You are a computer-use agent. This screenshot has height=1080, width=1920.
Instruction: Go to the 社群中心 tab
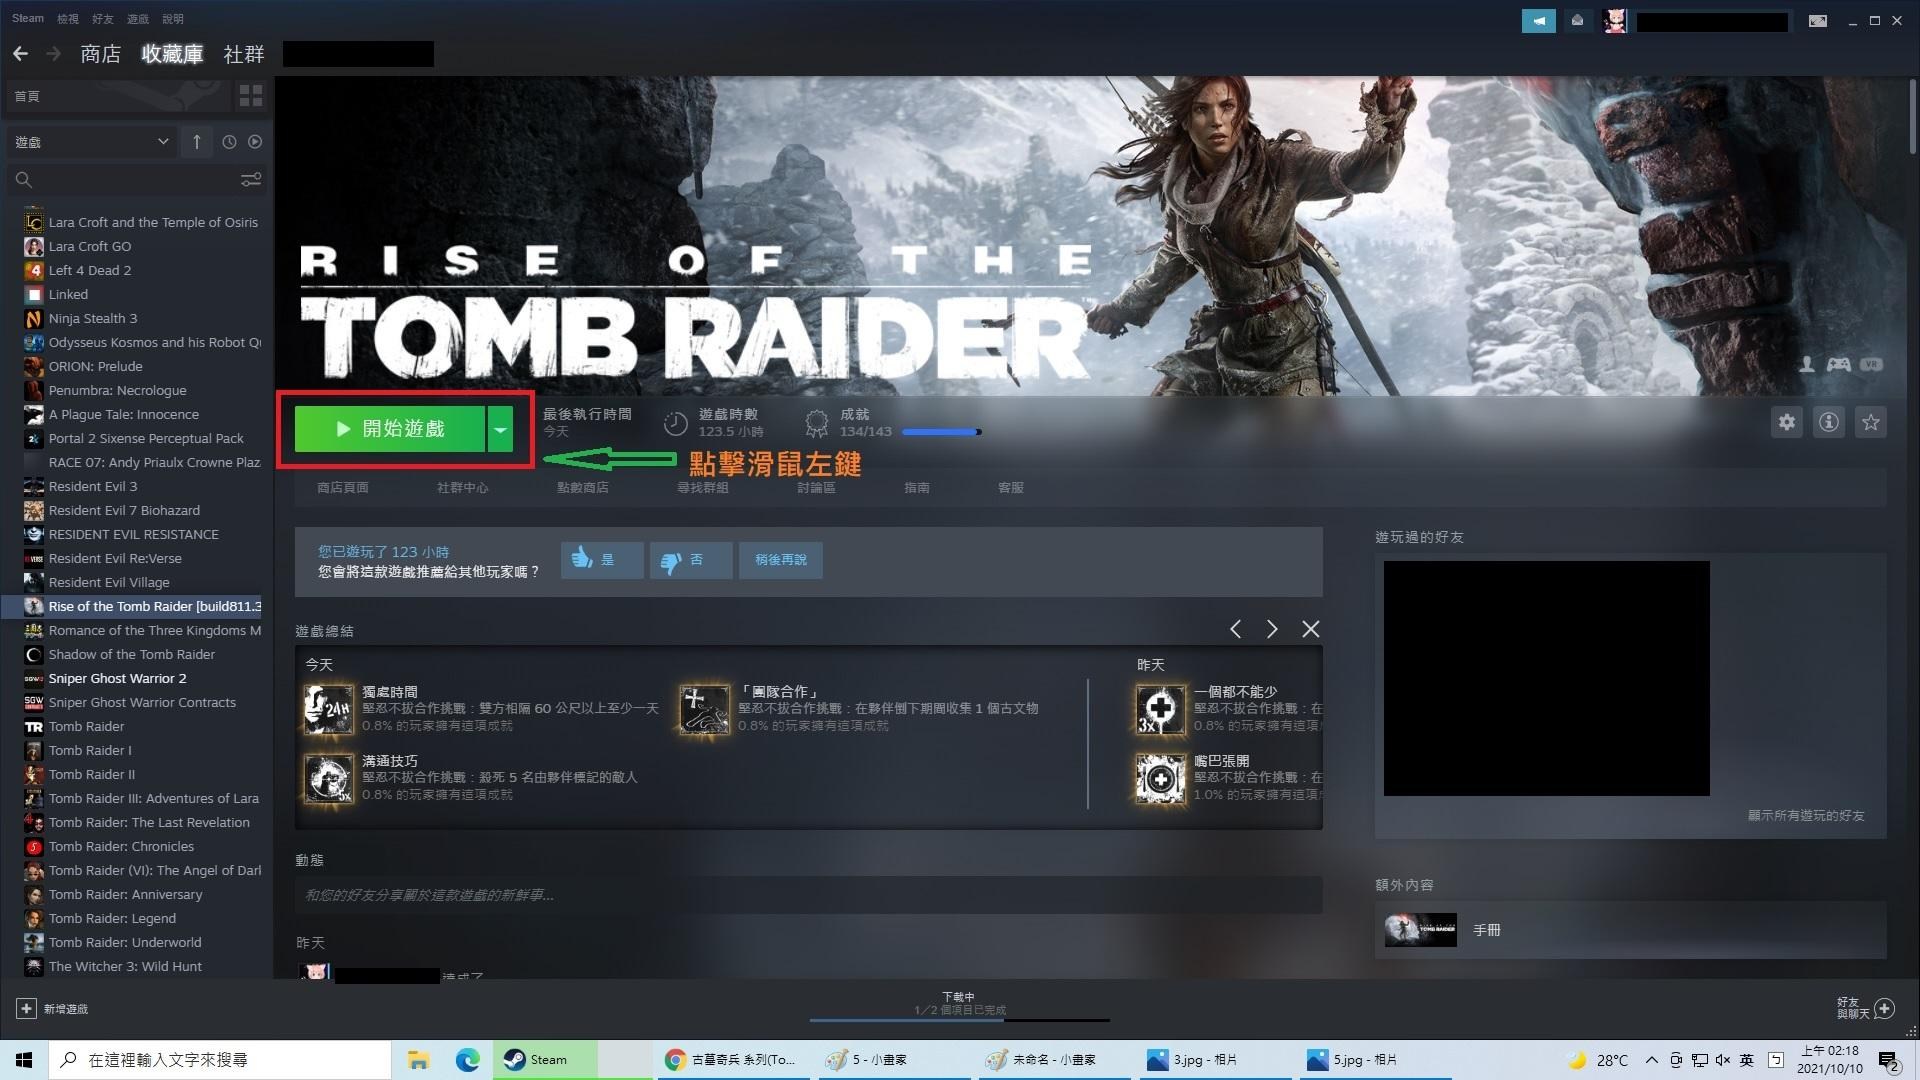click(463, 487)
